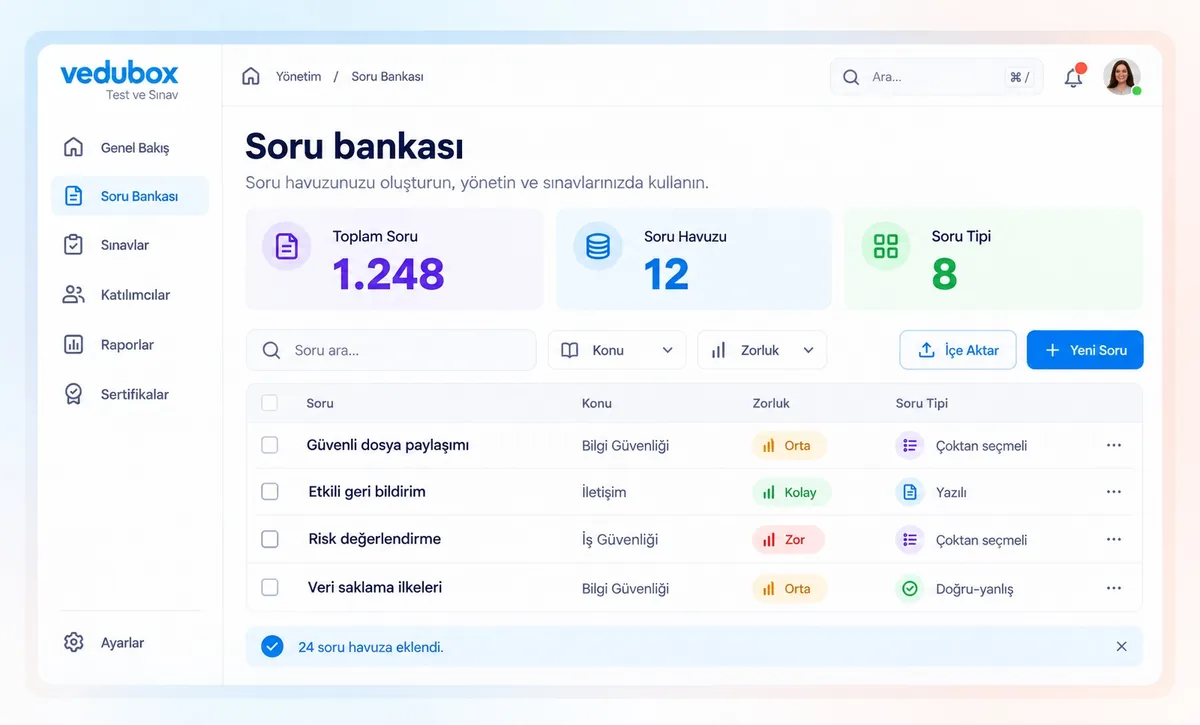Click the Katılımcılar people icon in sidebar

click(73, 295)
